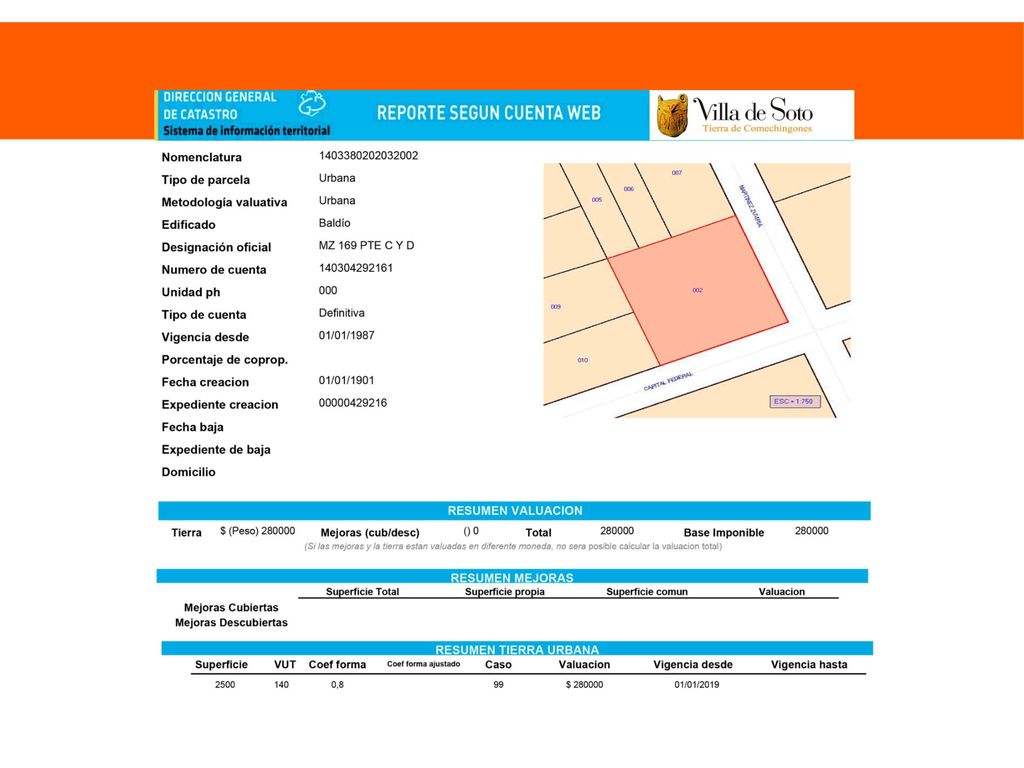Screen dimensions: 1024x768
Task: Click parcel 009 label on the map
Action: point(556,306)
